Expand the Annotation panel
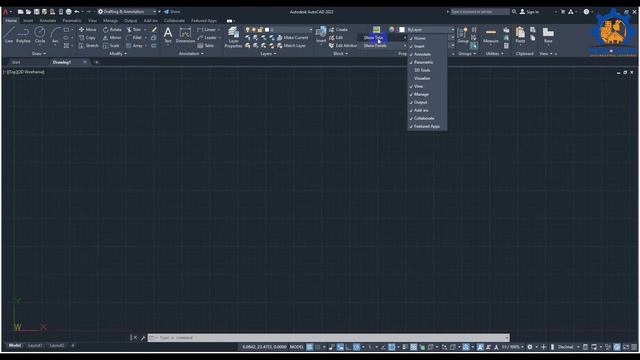 tap(191, 53)
